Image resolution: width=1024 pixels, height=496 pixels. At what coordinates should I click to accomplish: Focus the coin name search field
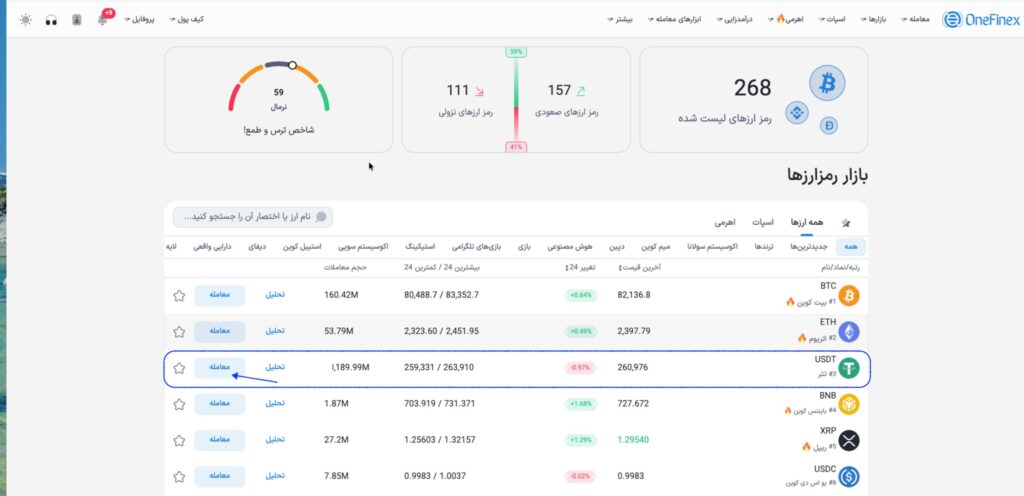[x=253, y=217]
